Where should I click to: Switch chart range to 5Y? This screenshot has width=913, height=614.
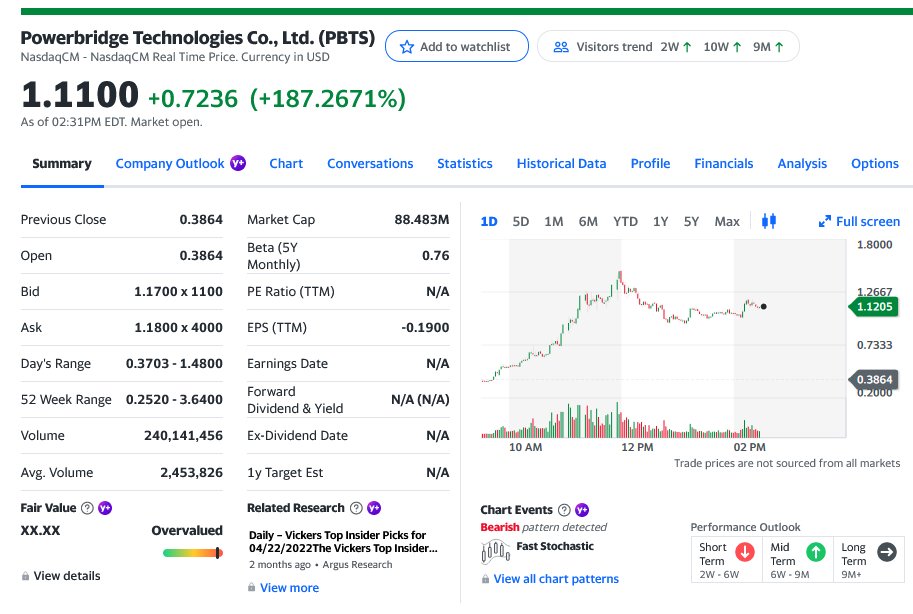(x=691, y=221)
